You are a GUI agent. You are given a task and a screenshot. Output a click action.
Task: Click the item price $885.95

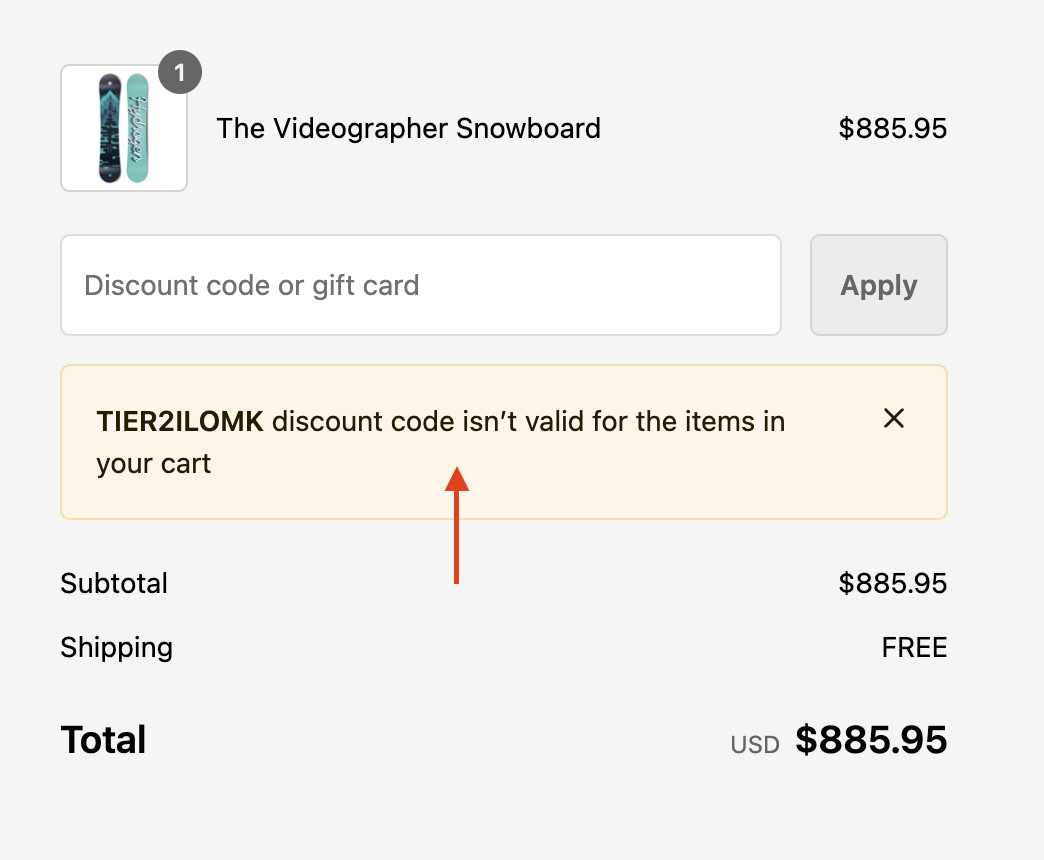(893, 128)
